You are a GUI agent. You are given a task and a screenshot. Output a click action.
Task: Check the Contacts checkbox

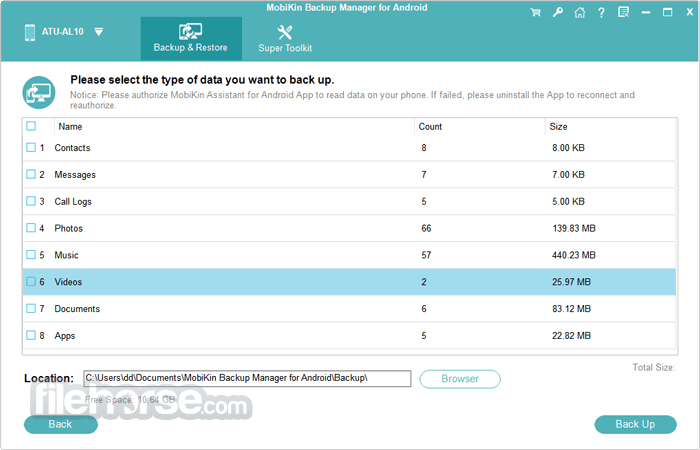coord(31,147)
